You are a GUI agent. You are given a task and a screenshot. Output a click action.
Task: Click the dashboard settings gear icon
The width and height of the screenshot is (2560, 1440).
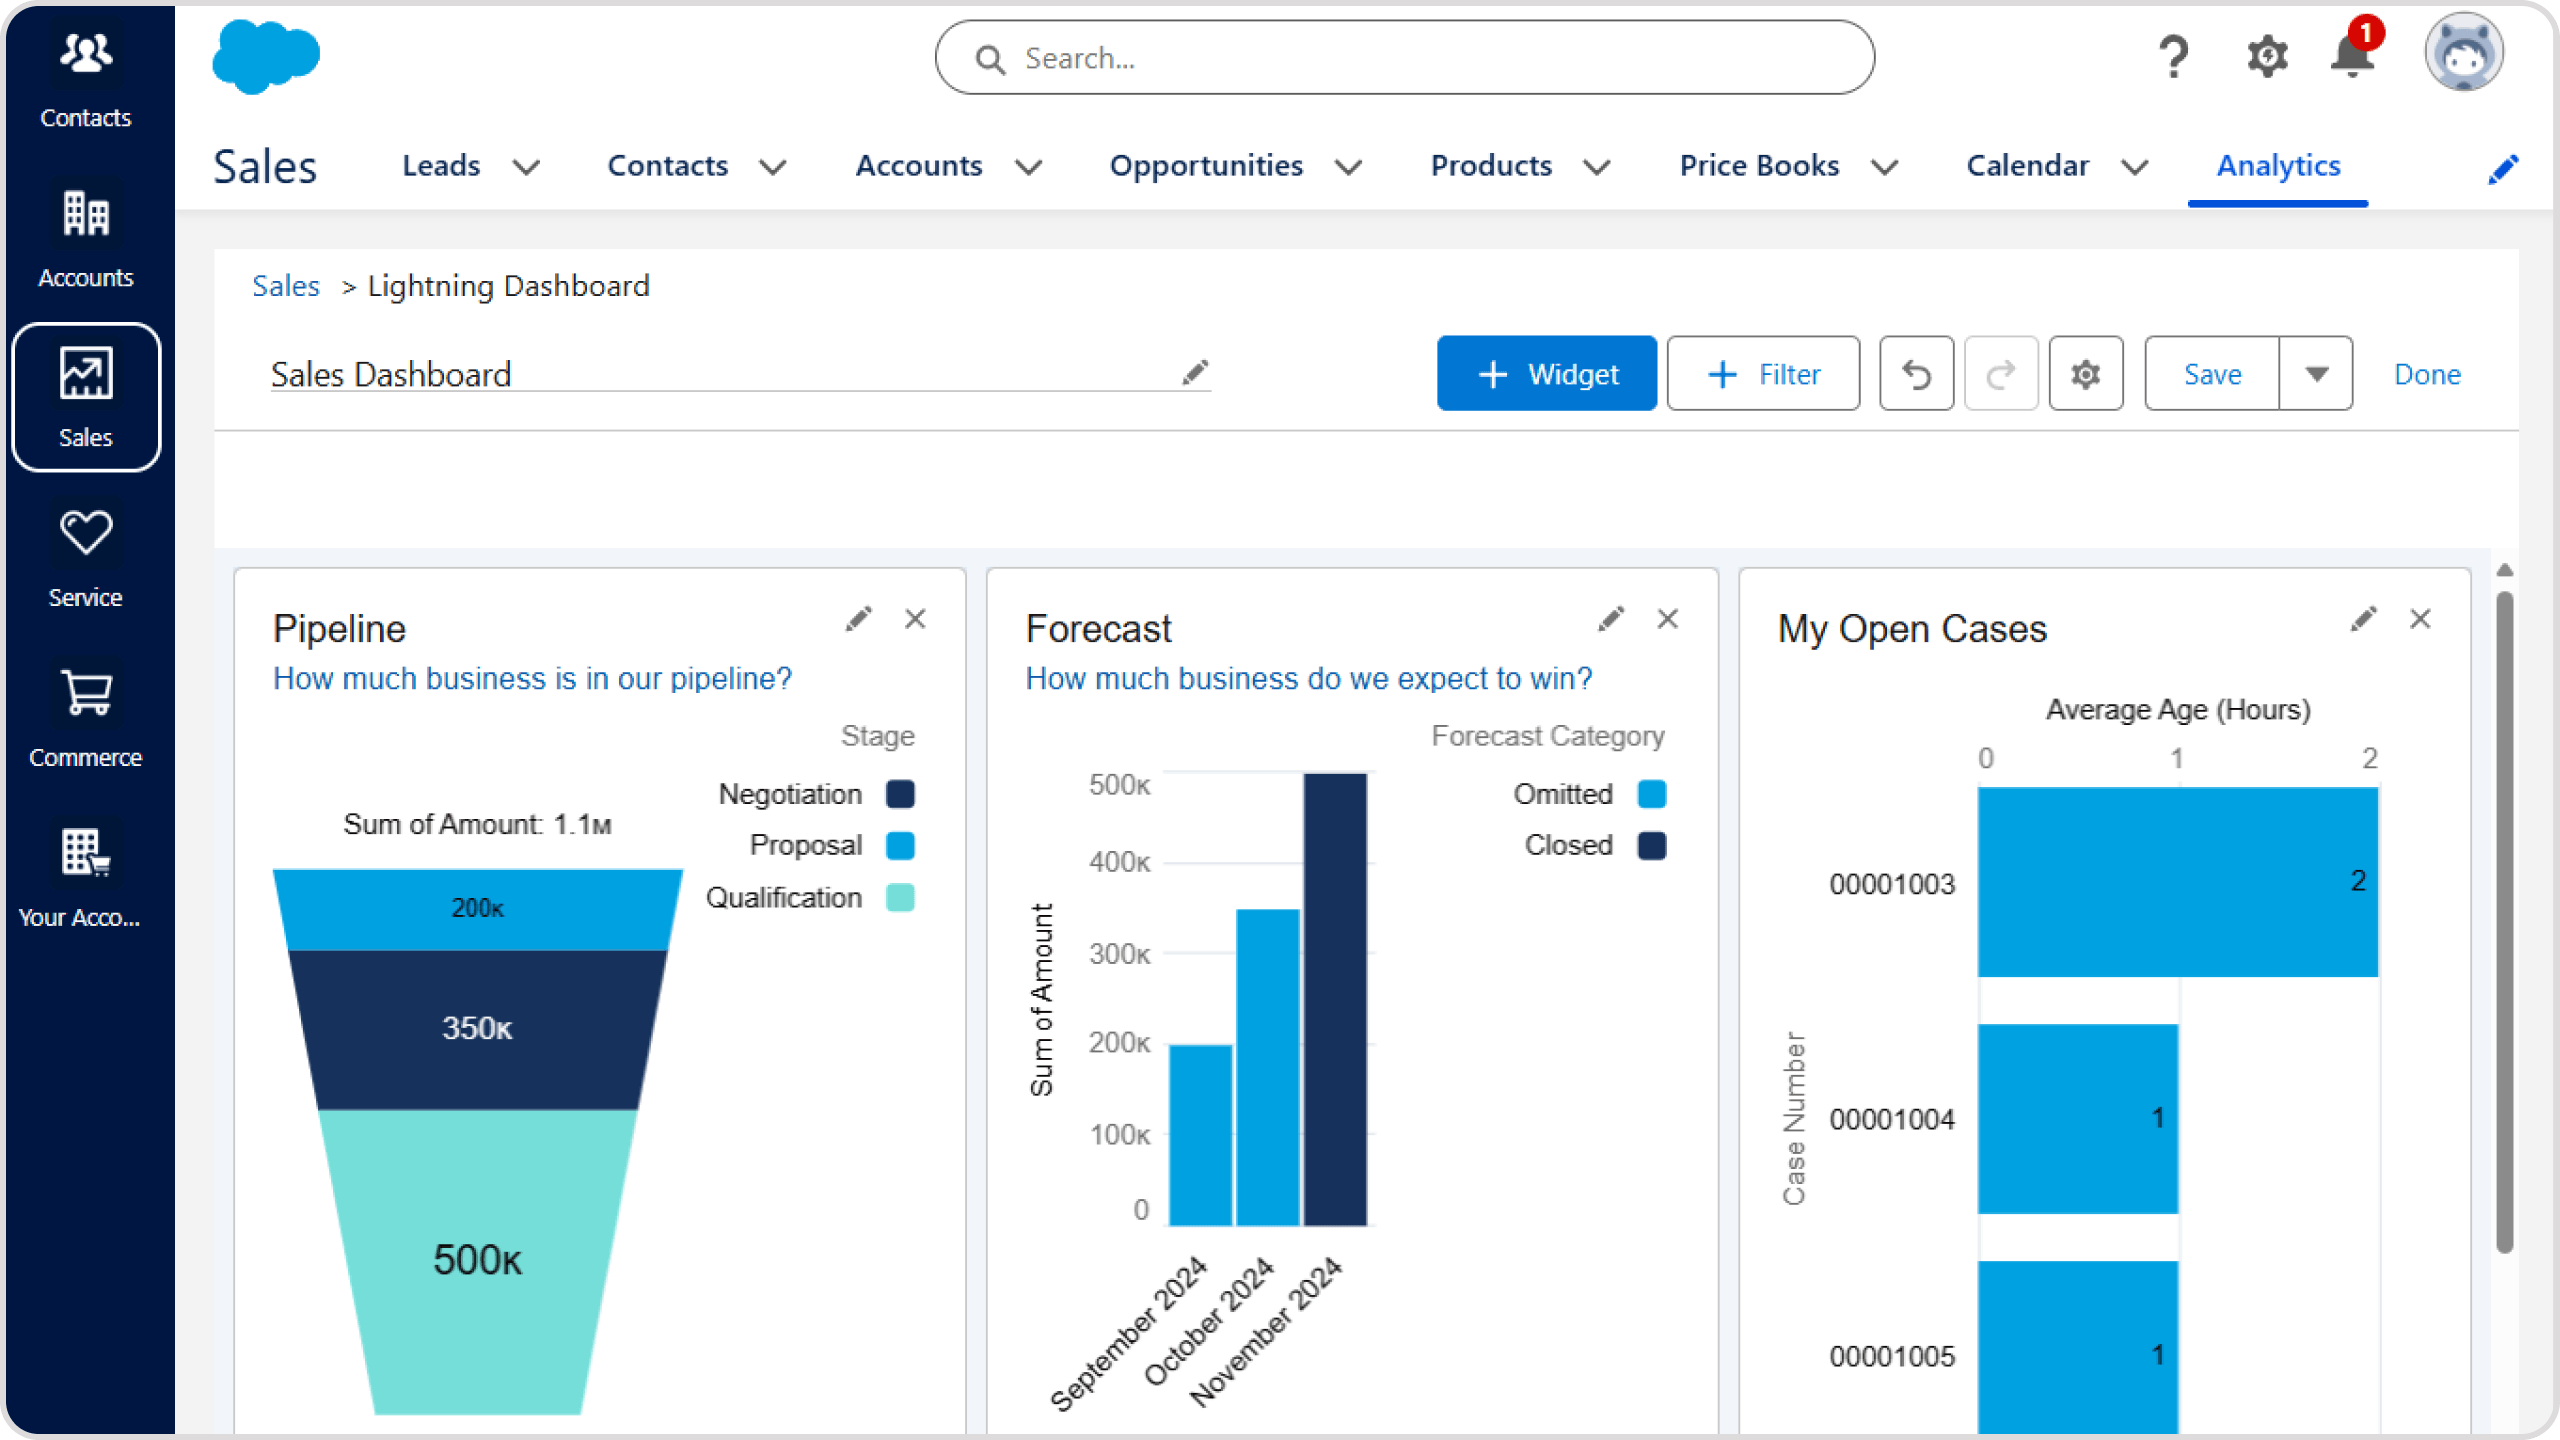2087,373
